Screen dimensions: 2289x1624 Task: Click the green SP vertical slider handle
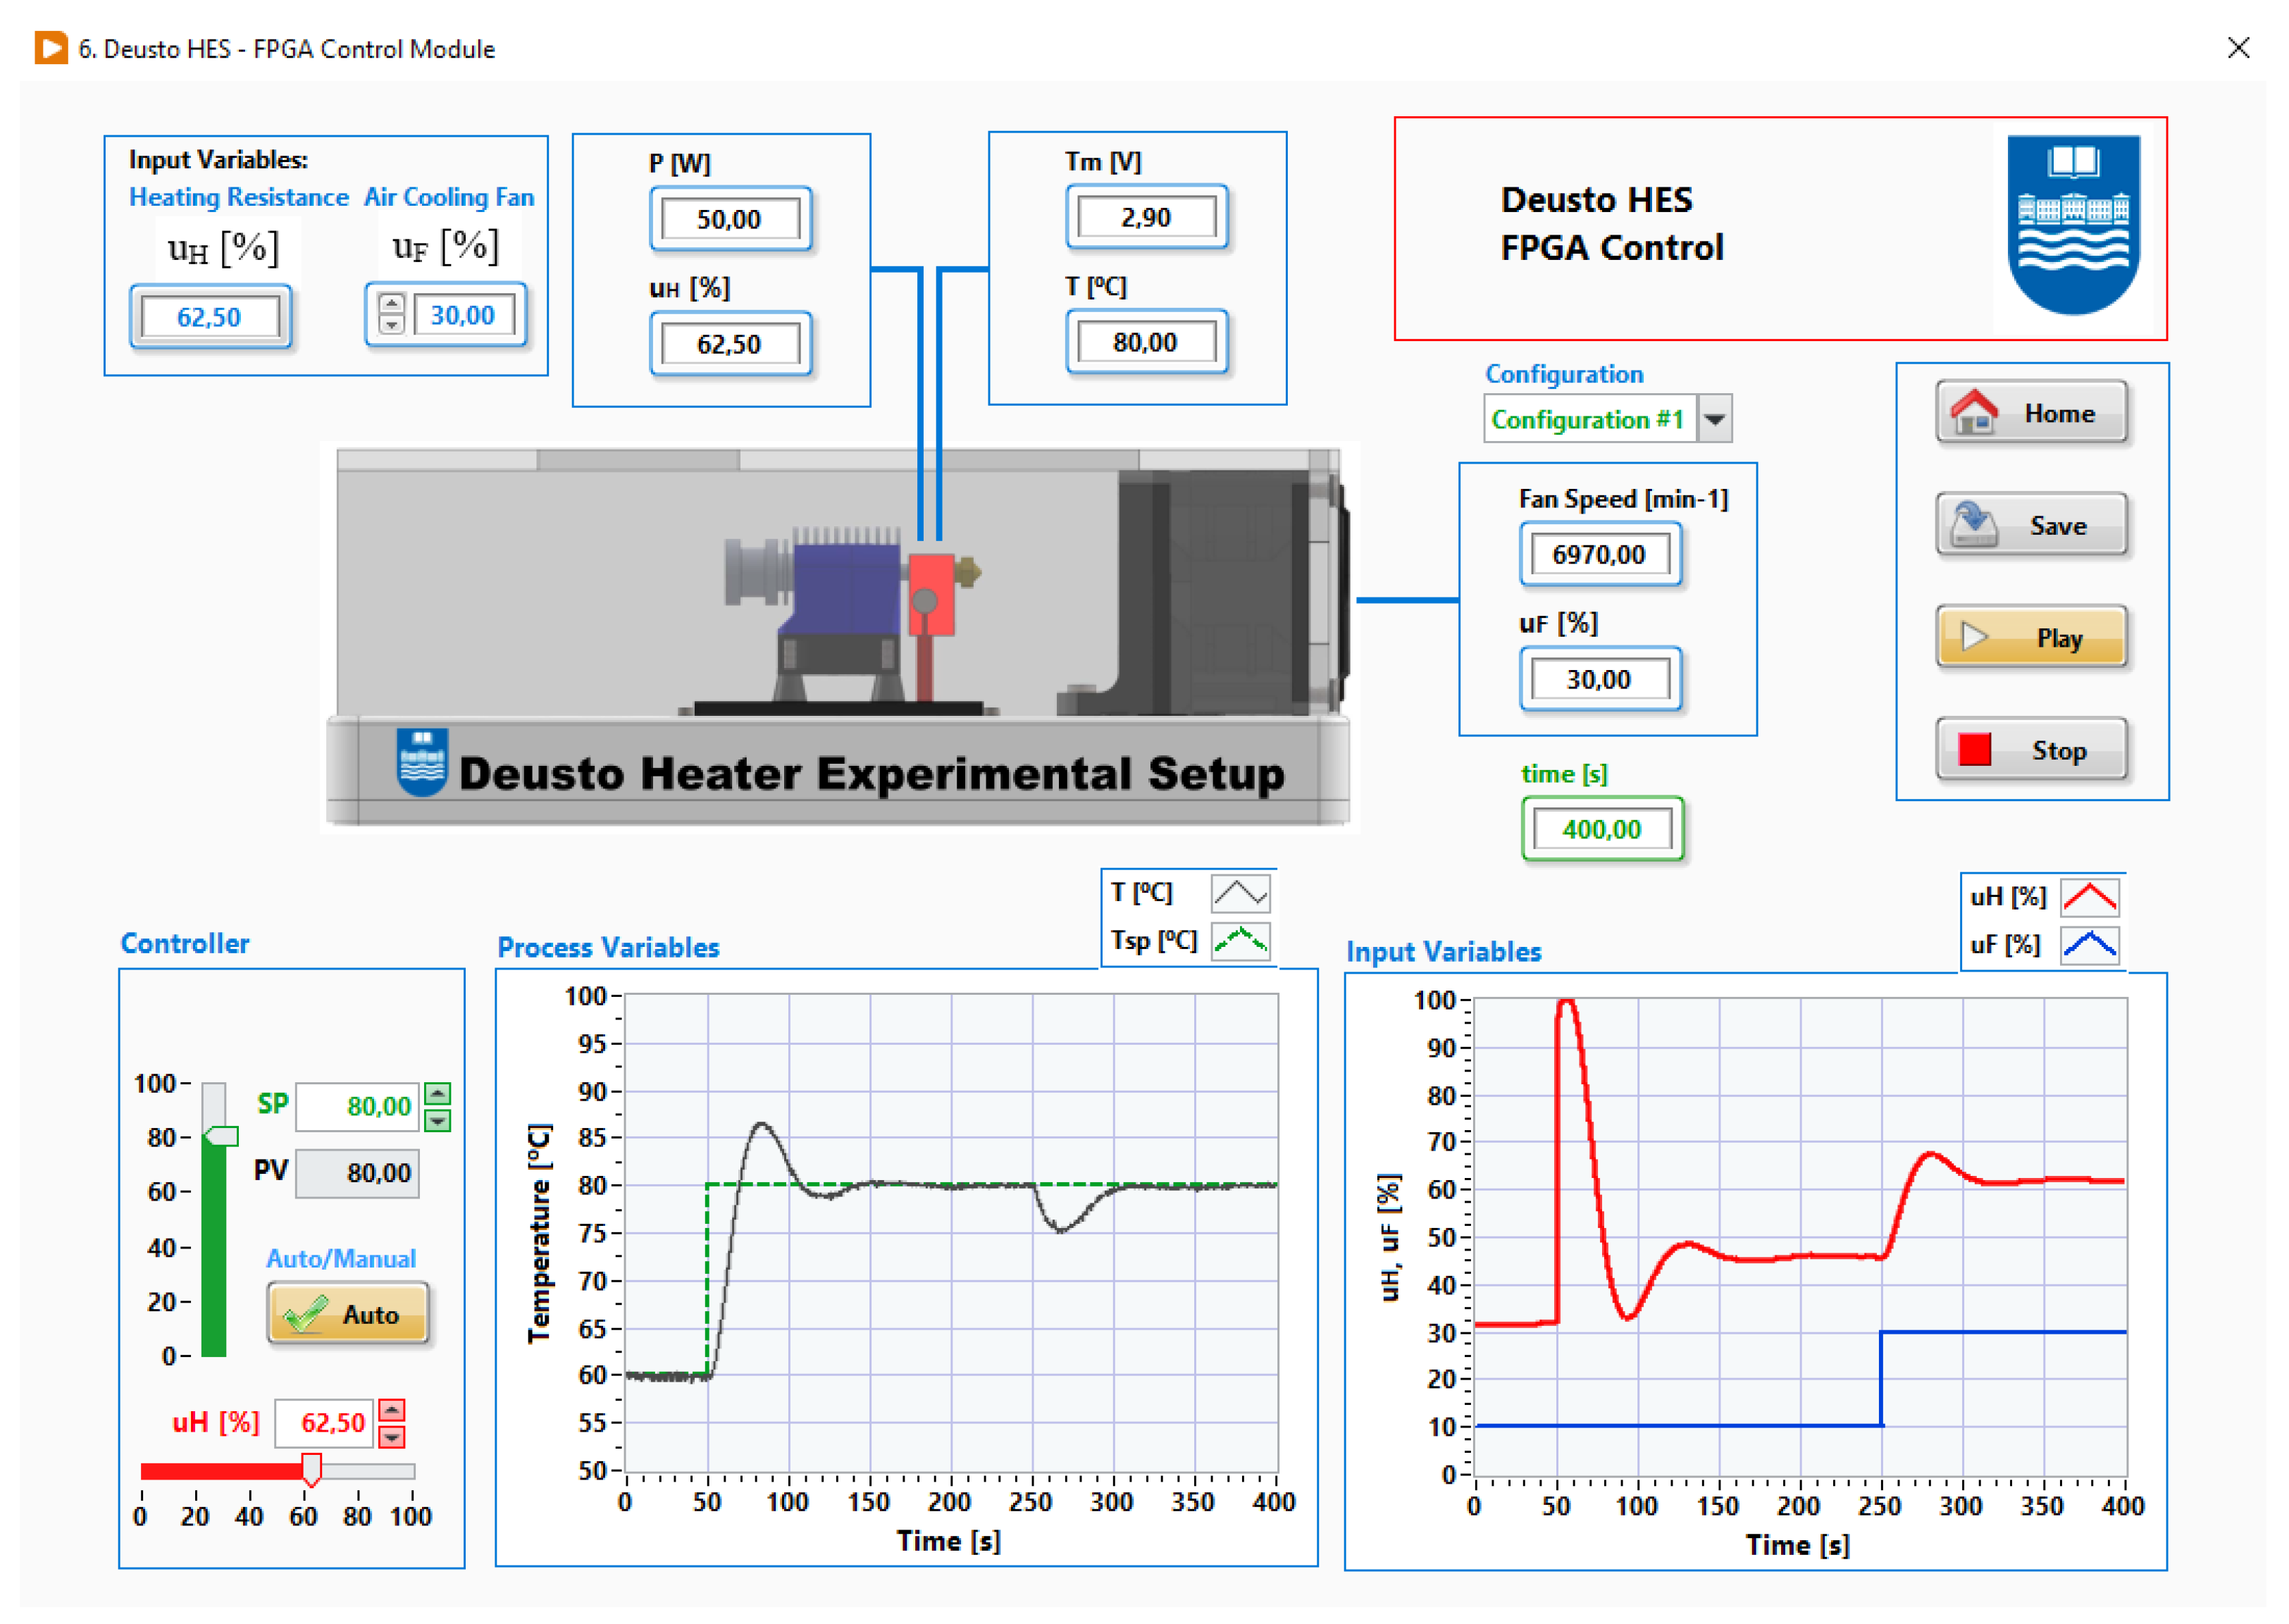click(222, 1136)
